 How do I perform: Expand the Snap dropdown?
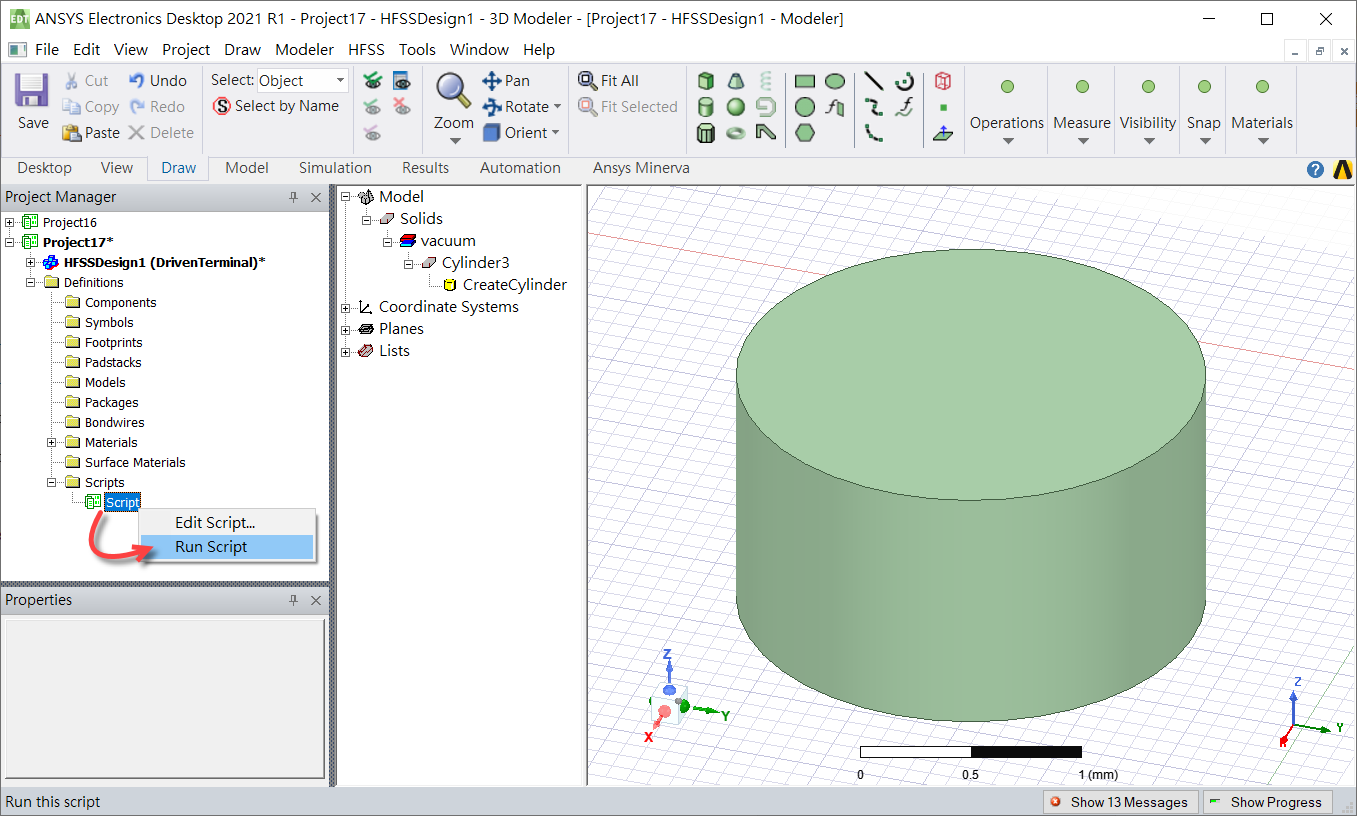(x=1204, y=141)
